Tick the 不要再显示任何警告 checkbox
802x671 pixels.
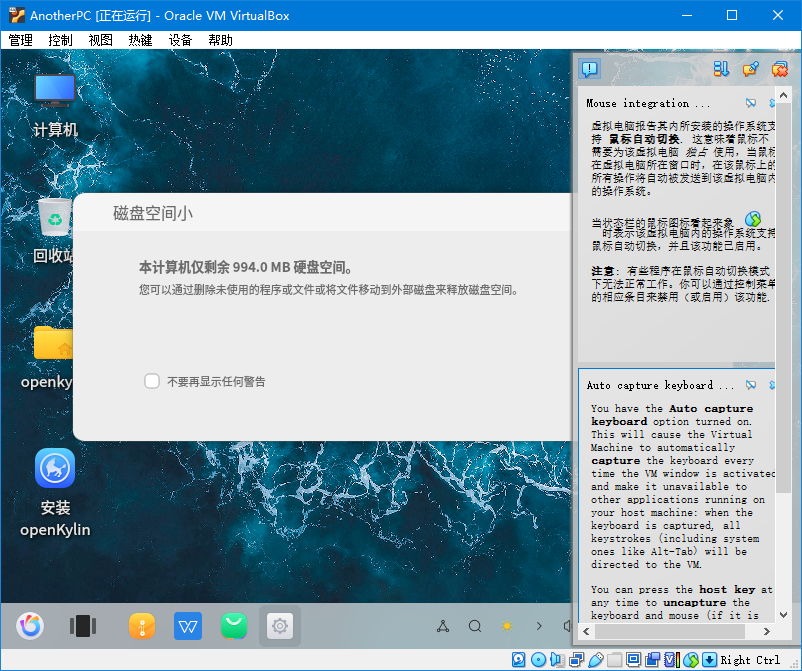tap(152, 381)
